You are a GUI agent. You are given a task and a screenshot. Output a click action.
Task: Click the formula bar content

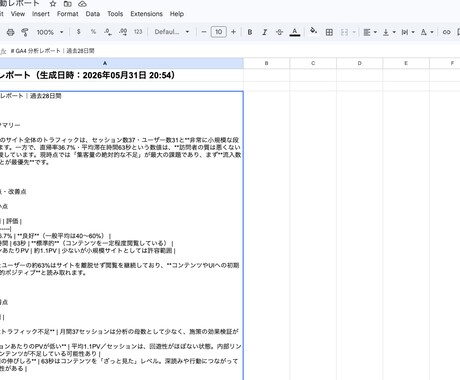click(52, 51)
